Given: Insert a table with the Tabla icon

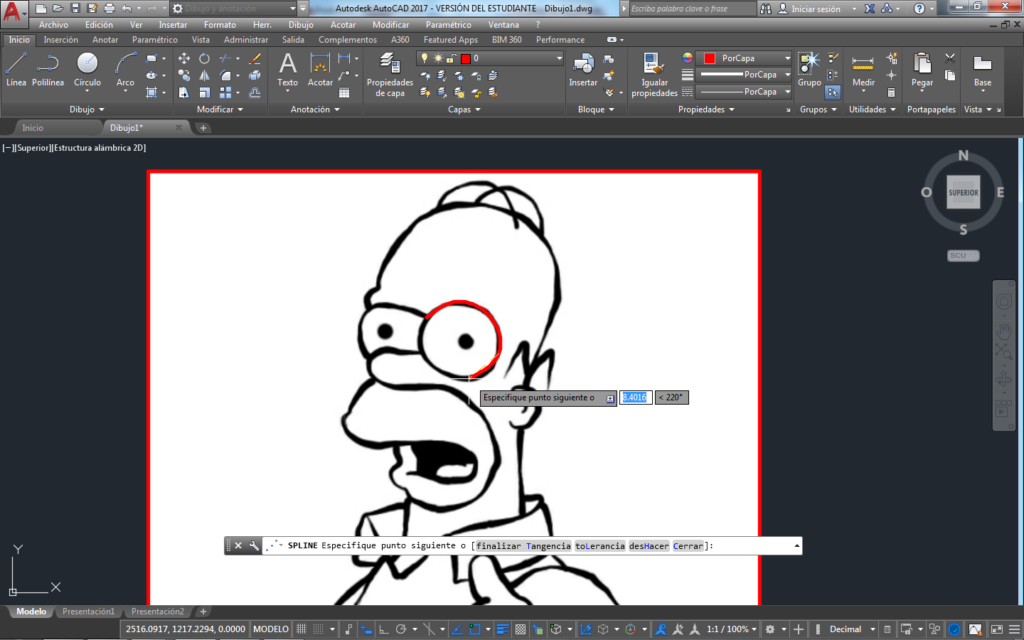Looking at the screenshot, I should coord(344,93).
